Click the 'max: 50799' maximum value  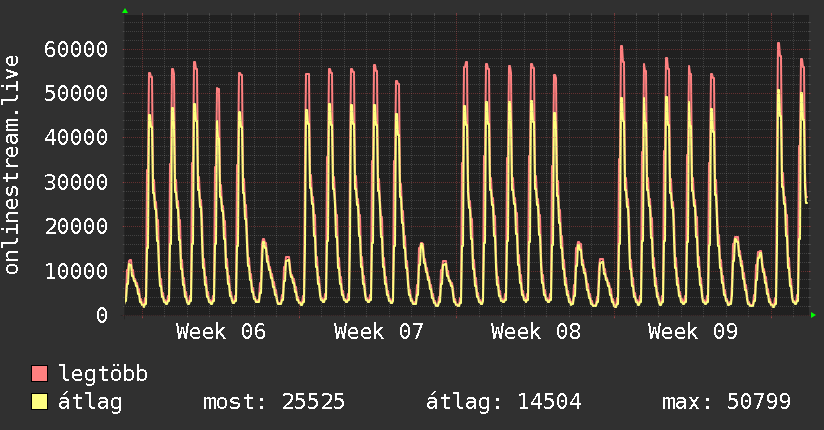coord(726,402)
